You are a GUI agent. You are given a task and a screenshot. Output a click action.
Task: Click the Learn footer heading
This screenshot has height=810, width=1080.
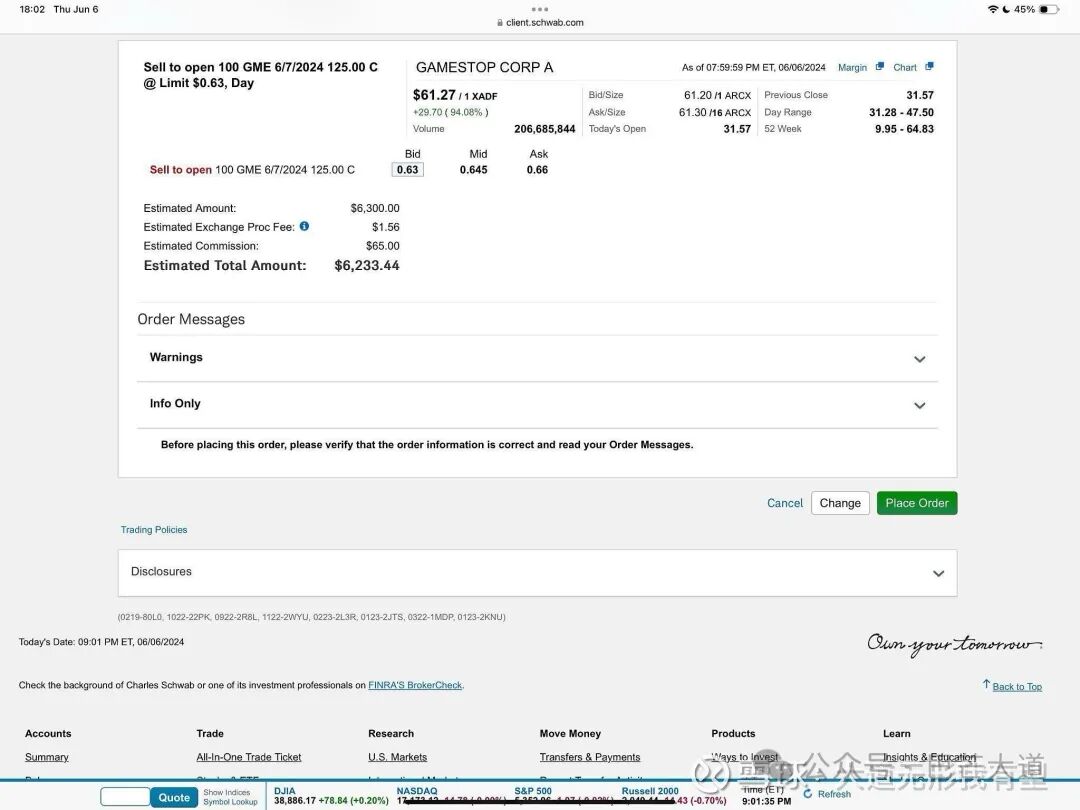(897, 734)
